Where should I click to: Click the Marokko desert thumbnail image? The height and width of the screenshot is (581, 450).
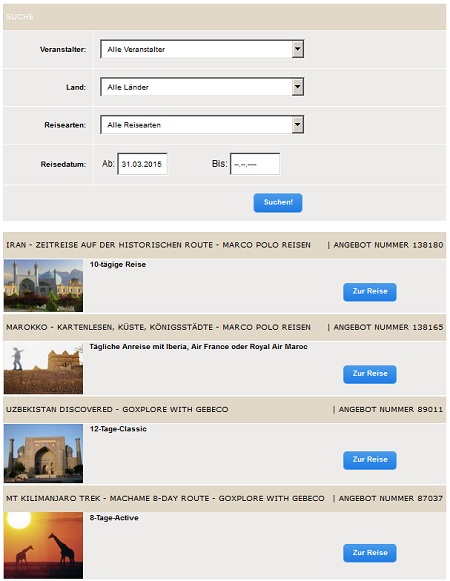(x=43, y=368)
